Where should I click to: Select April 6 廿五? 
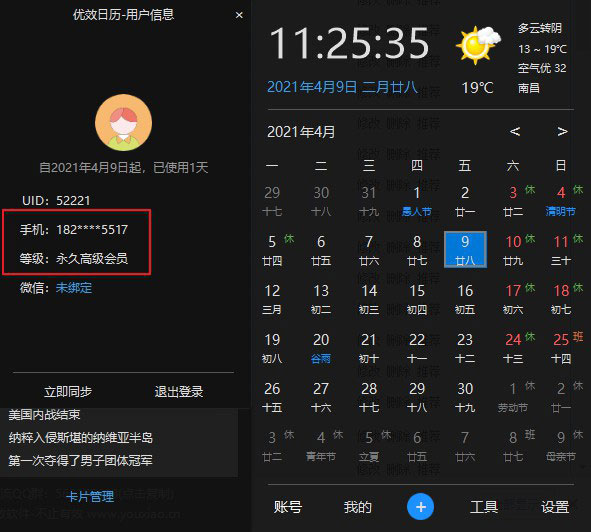point(321,250)
